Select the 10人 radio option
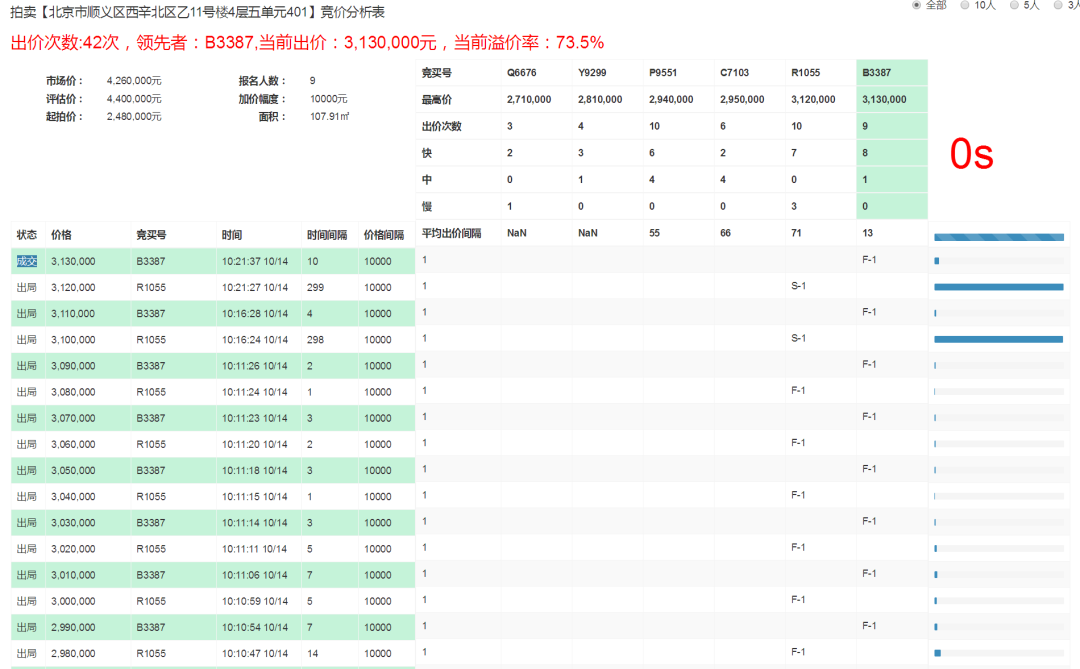The width and height of the screenshot is (1080, 669). click(965, 5)
